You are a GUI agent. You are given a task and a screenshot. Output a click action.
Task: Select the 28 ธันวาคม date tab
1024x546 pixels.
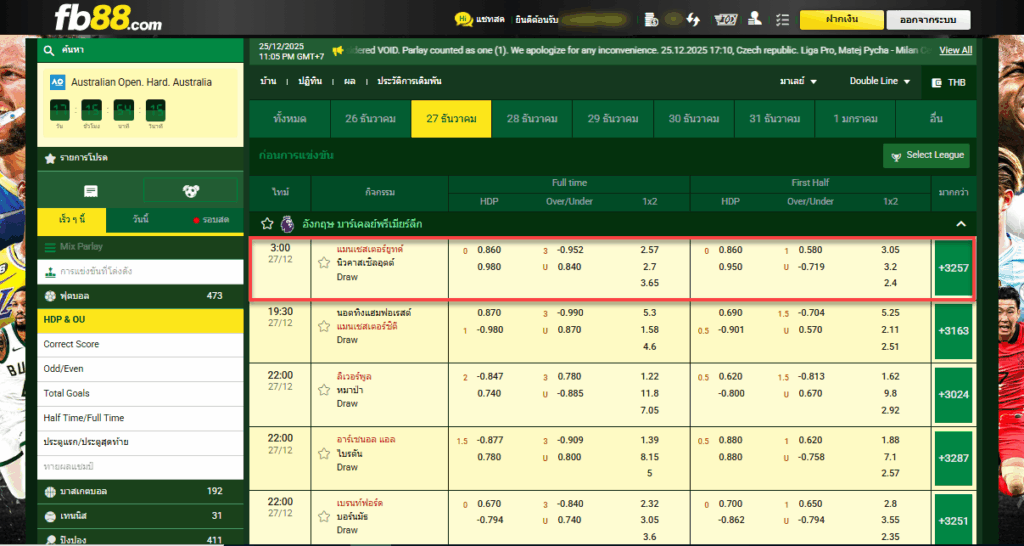click(532, 119)
